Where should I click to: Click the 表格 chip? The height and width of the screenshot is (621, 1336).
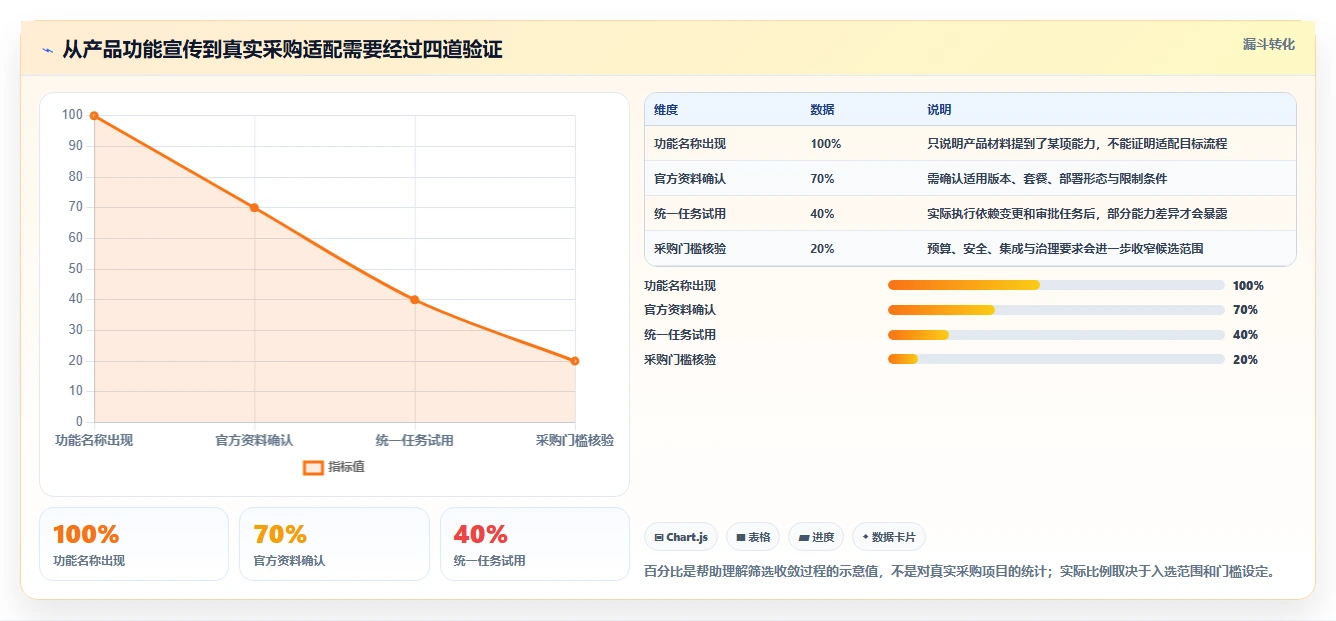(753, 537)
